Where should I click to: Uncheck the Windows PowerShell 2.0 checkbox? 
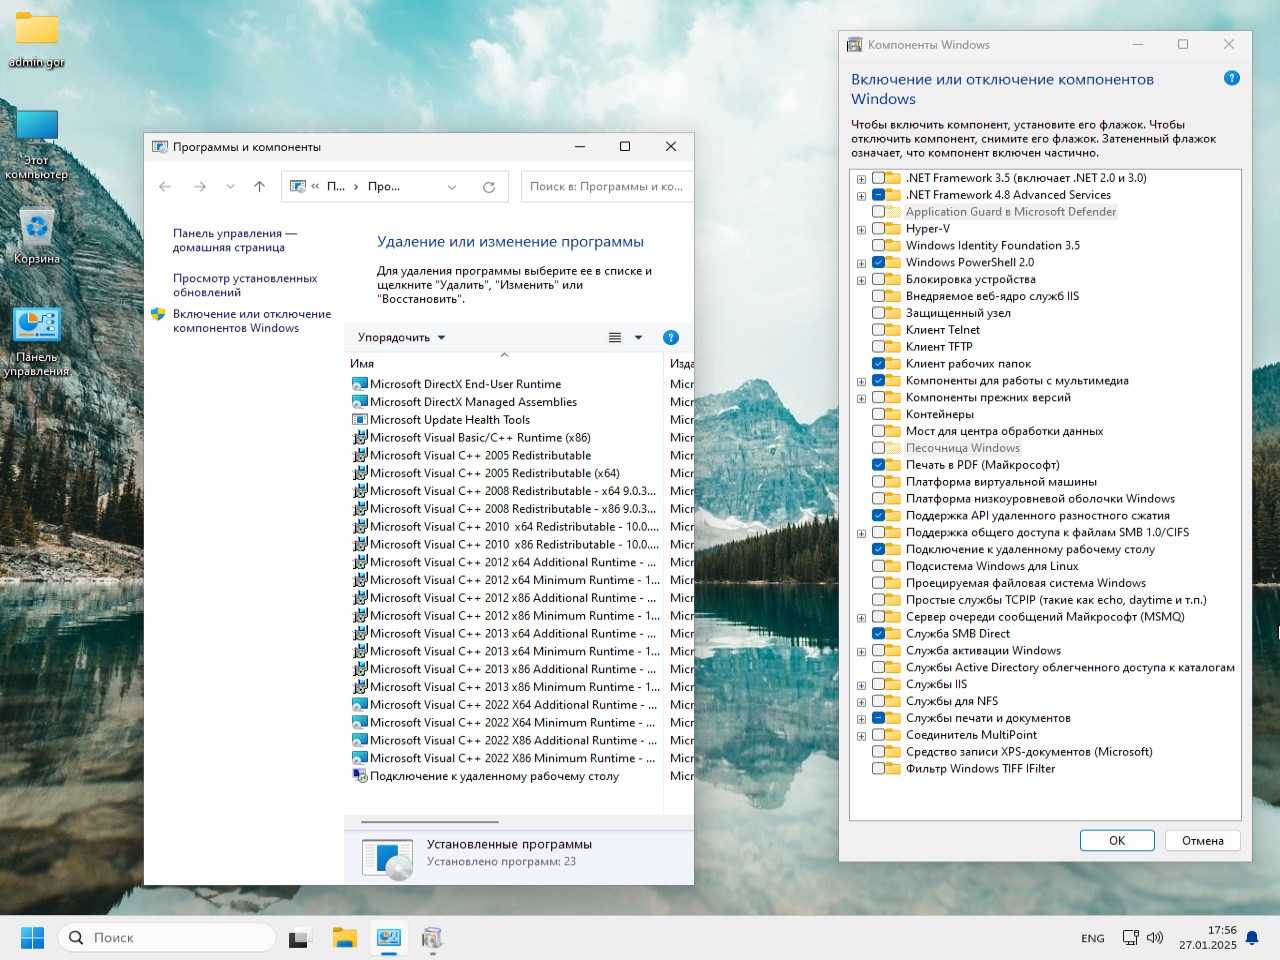point(878,263)
